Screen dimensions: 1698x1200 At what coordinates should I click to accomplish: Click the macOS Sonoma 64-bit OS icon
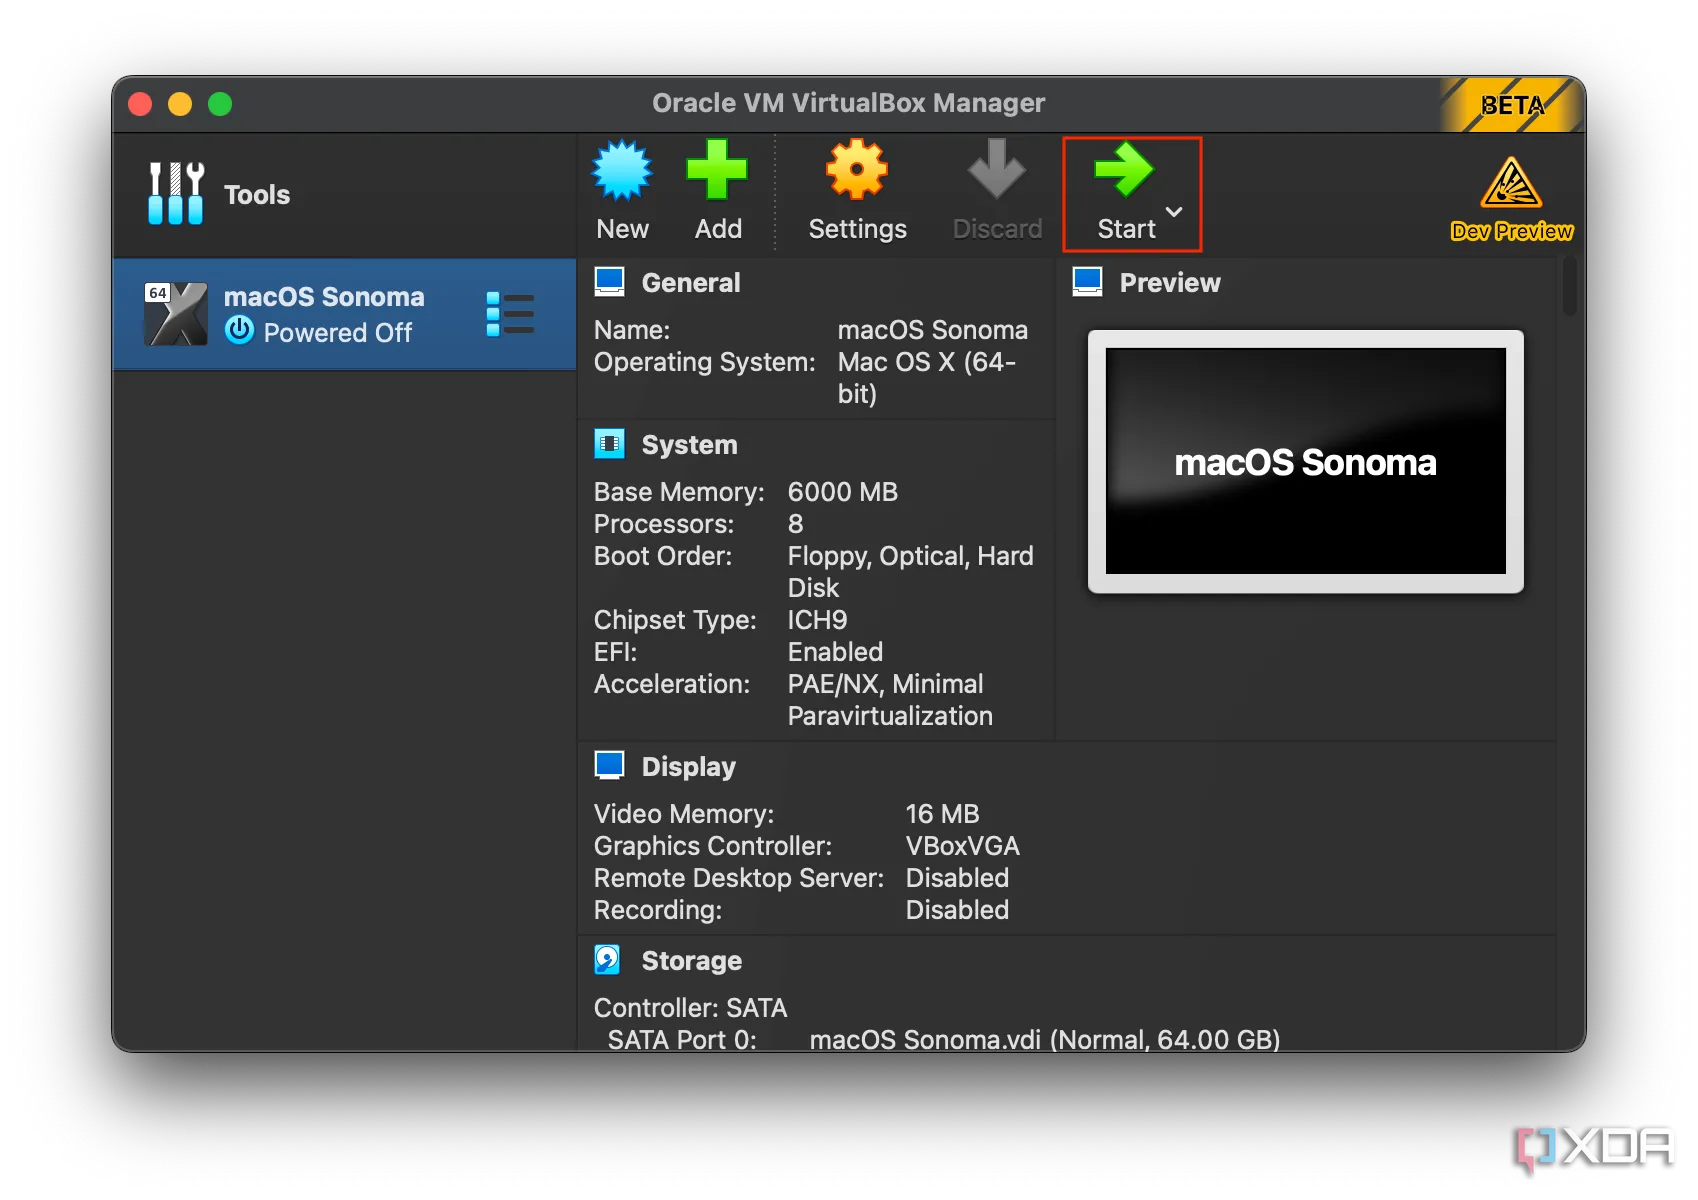coord(176,314)
